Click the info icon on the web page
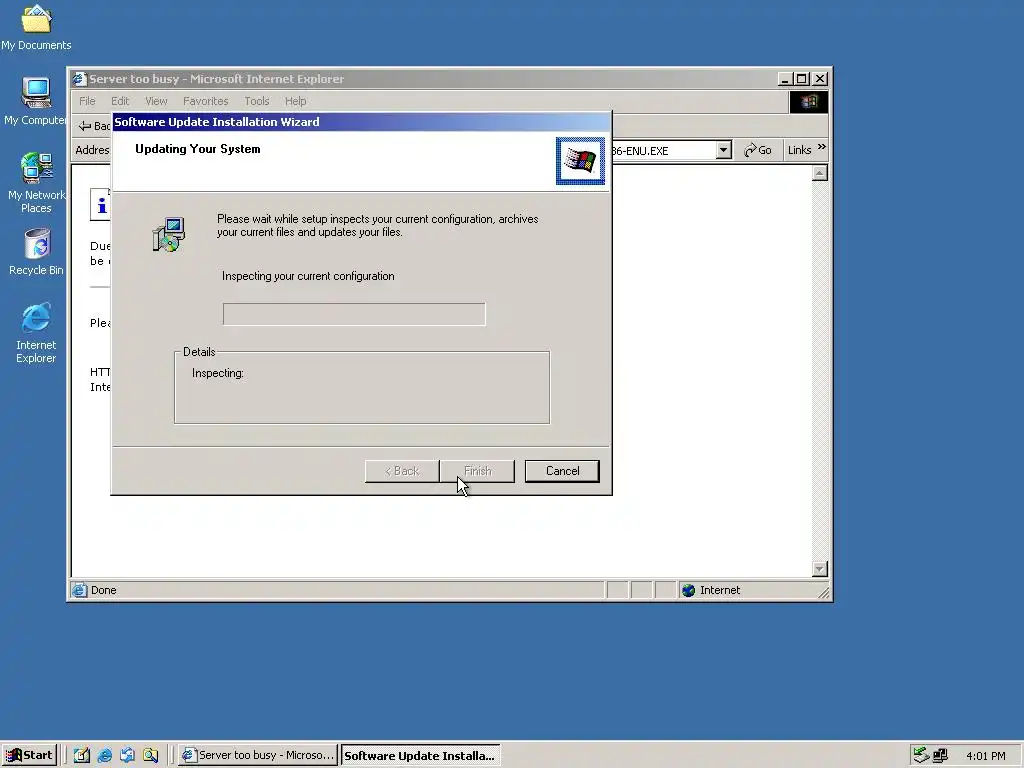 pos(100,204)
